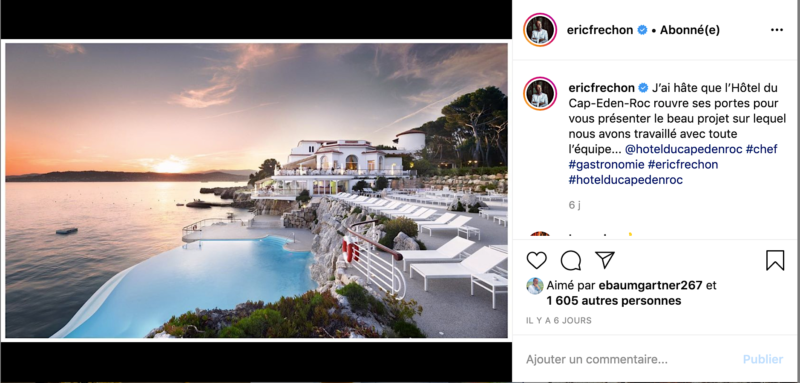Open the ebaumgartner267 profile link
Image resolution: width=800 pixels, height=383 pixels.
[x=644, y=286]
